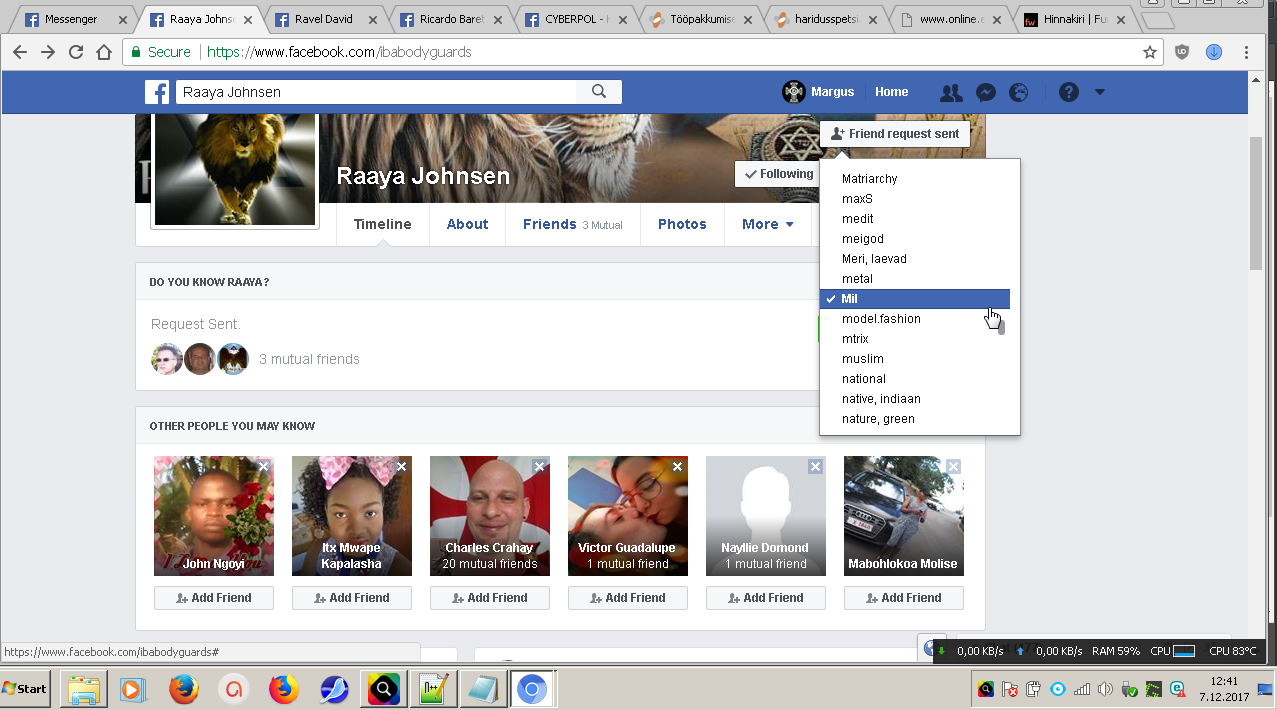Click the blue download extension icon
This screenshot has width=1277, height=710.
click(1214, 52)
